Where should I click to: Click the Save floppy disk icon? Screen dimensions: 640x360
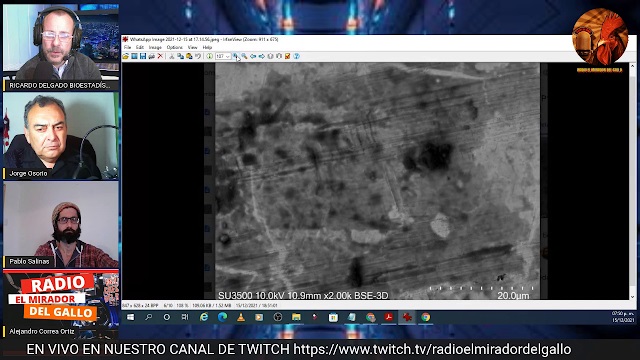click(143, 56)
